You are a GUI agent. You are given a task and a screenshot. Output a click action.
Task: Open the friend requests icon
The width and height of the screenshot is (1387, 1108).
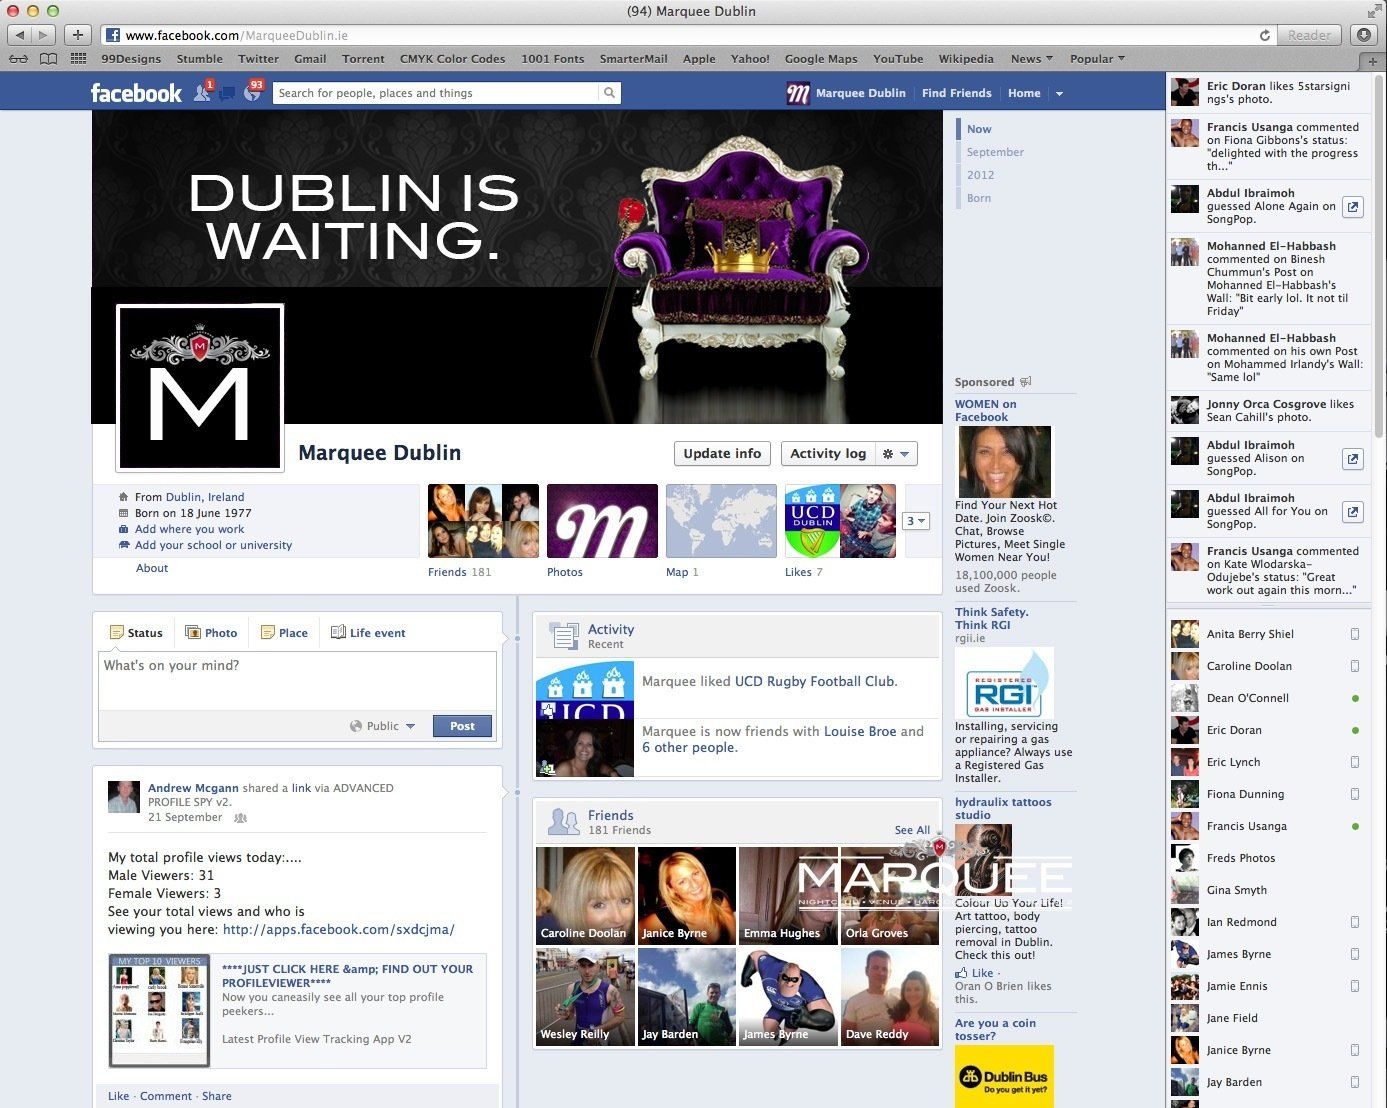[x=203, y=92]
